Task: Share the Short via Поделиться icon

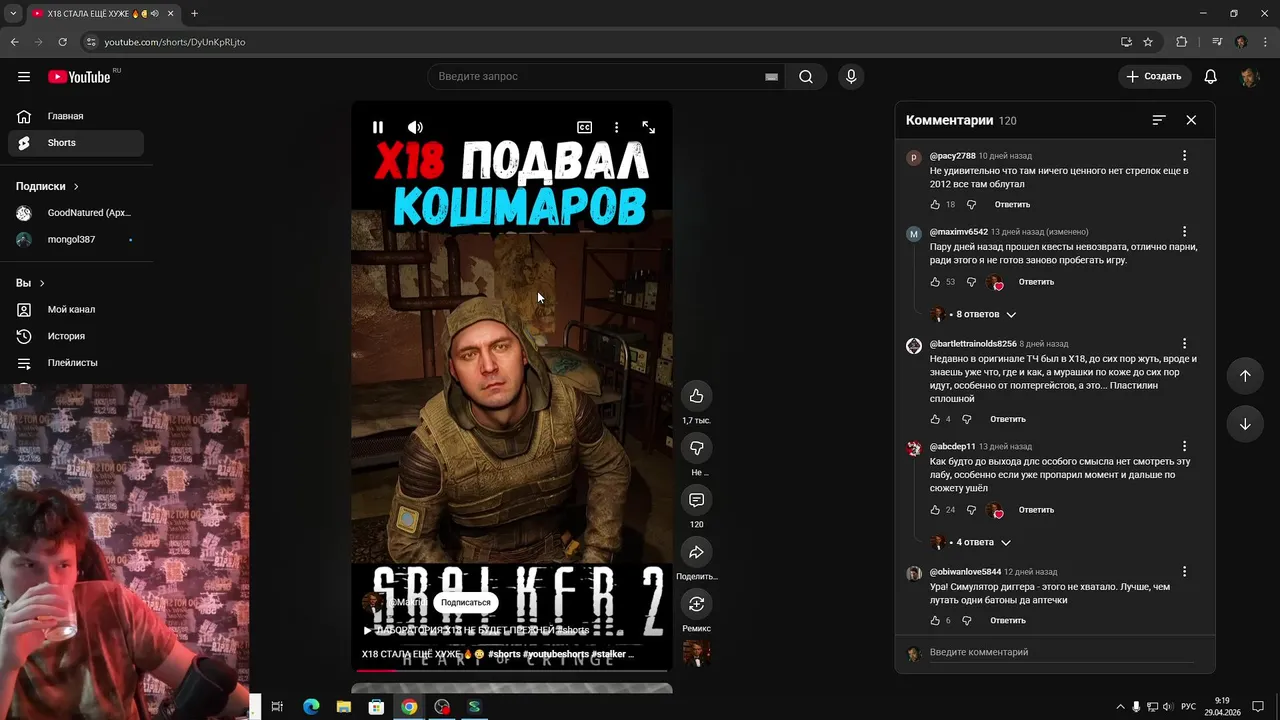Action: tap(697, 552)
